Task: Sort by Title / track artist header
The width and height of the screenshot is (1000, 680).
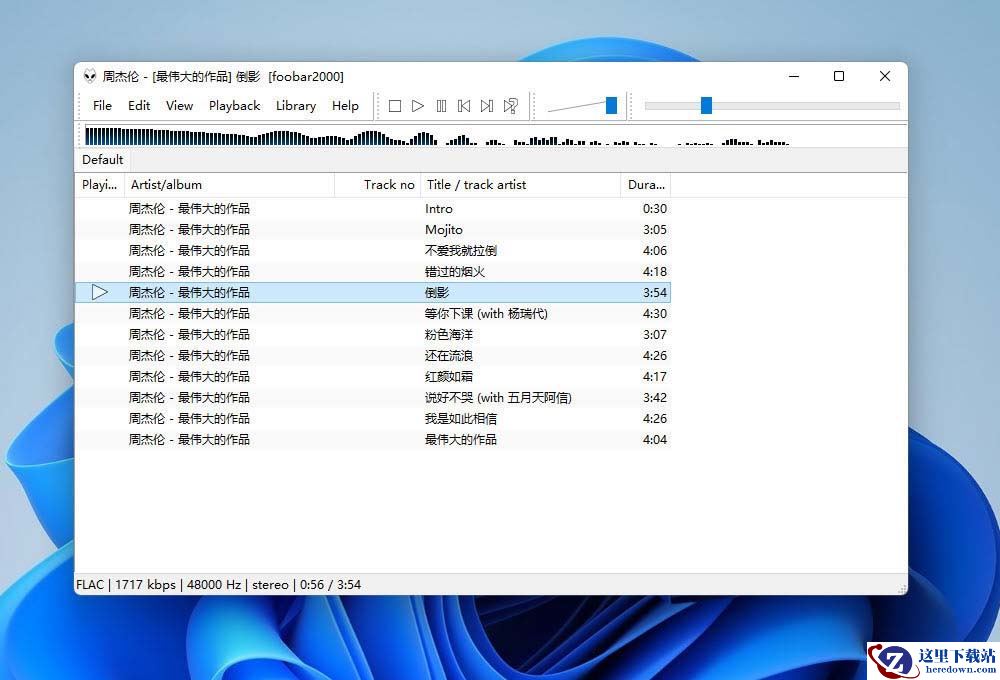Action: 520,185
